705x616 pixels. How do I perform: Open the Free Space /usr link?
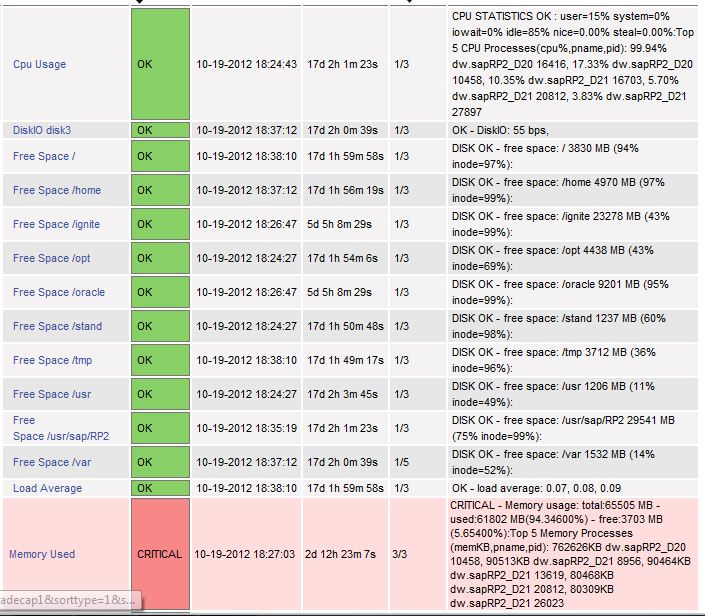[52, 394]
